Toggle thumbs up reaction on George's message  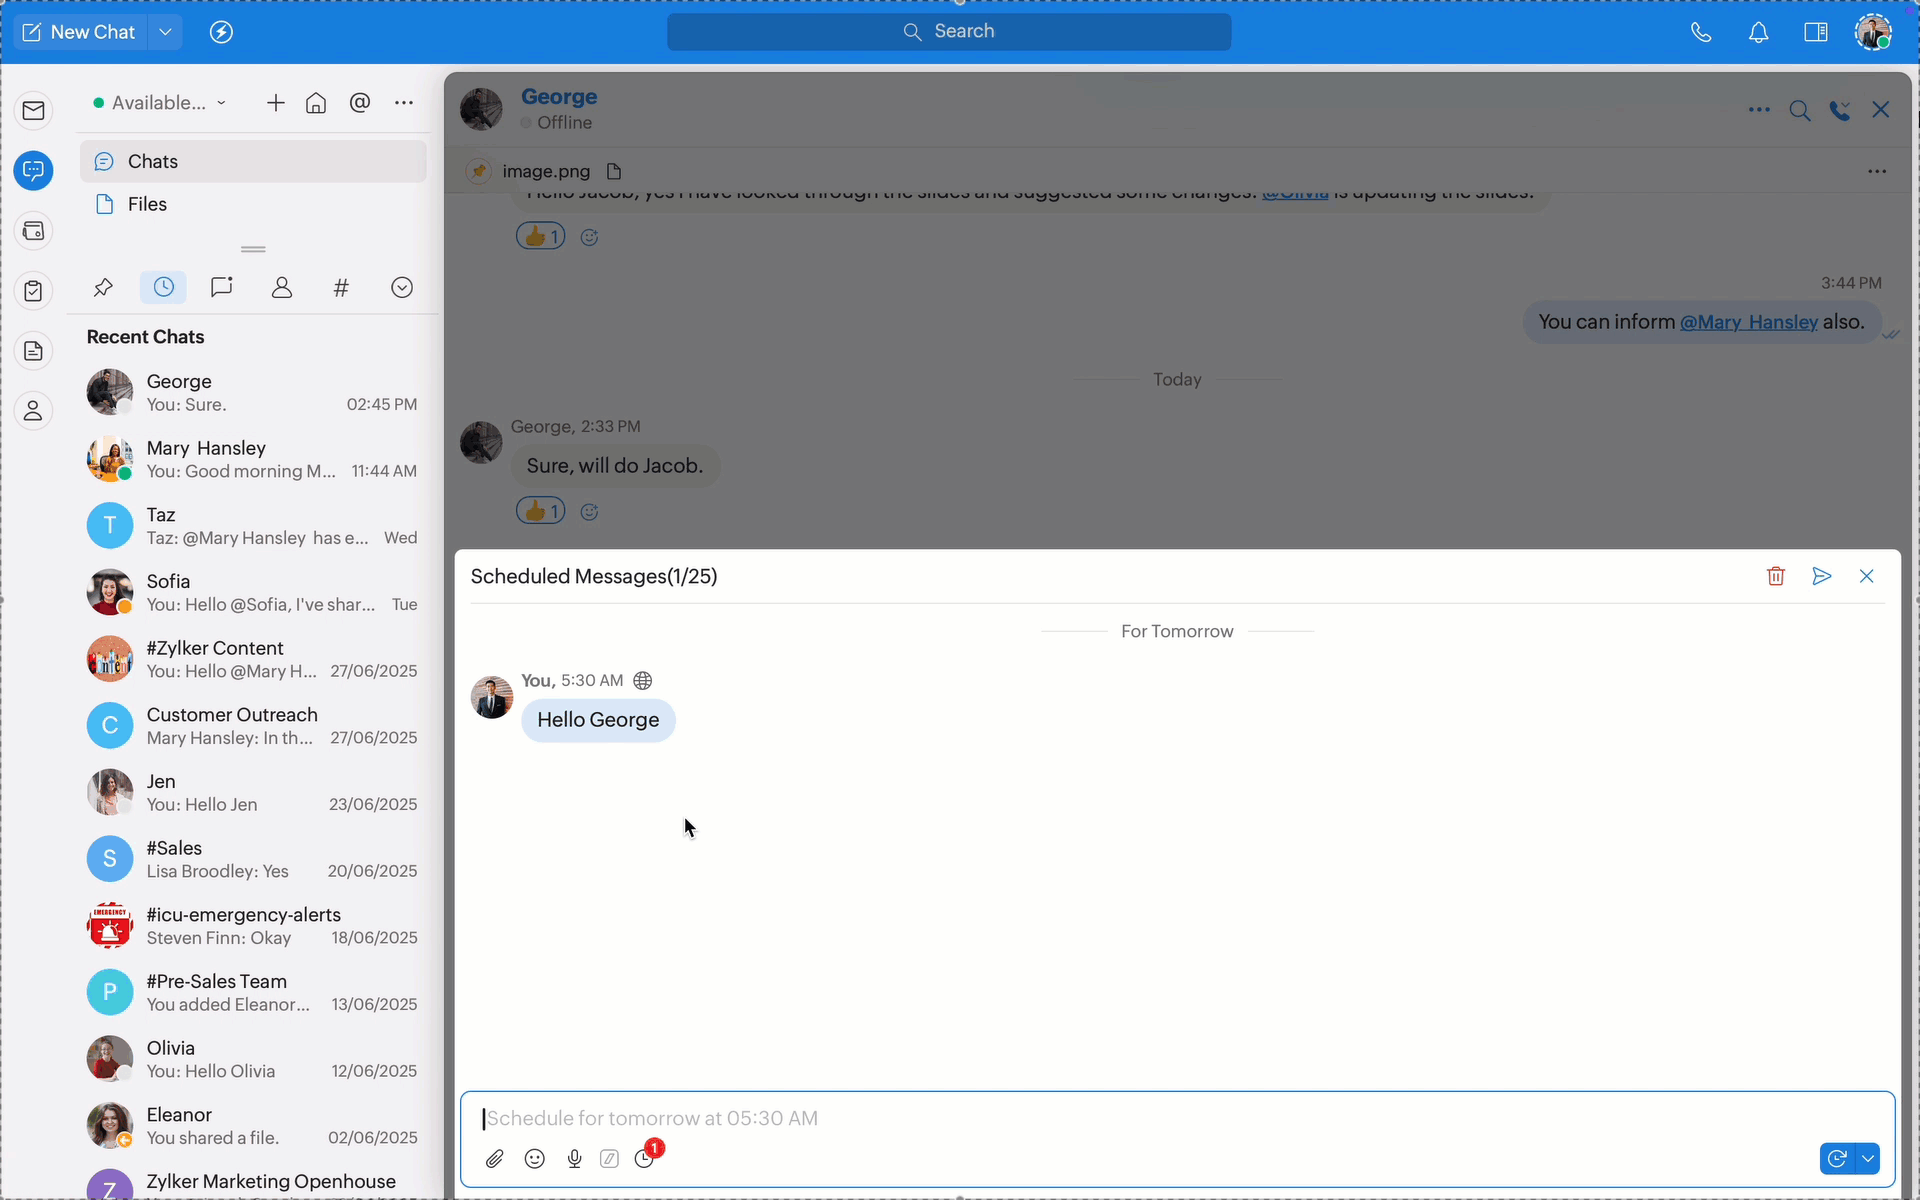coord(540,512)
